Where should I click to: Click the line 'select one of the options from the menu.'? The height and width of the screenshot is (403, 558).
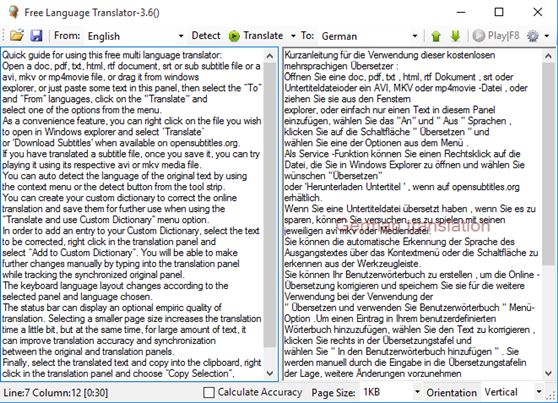(x=82, y=110)
